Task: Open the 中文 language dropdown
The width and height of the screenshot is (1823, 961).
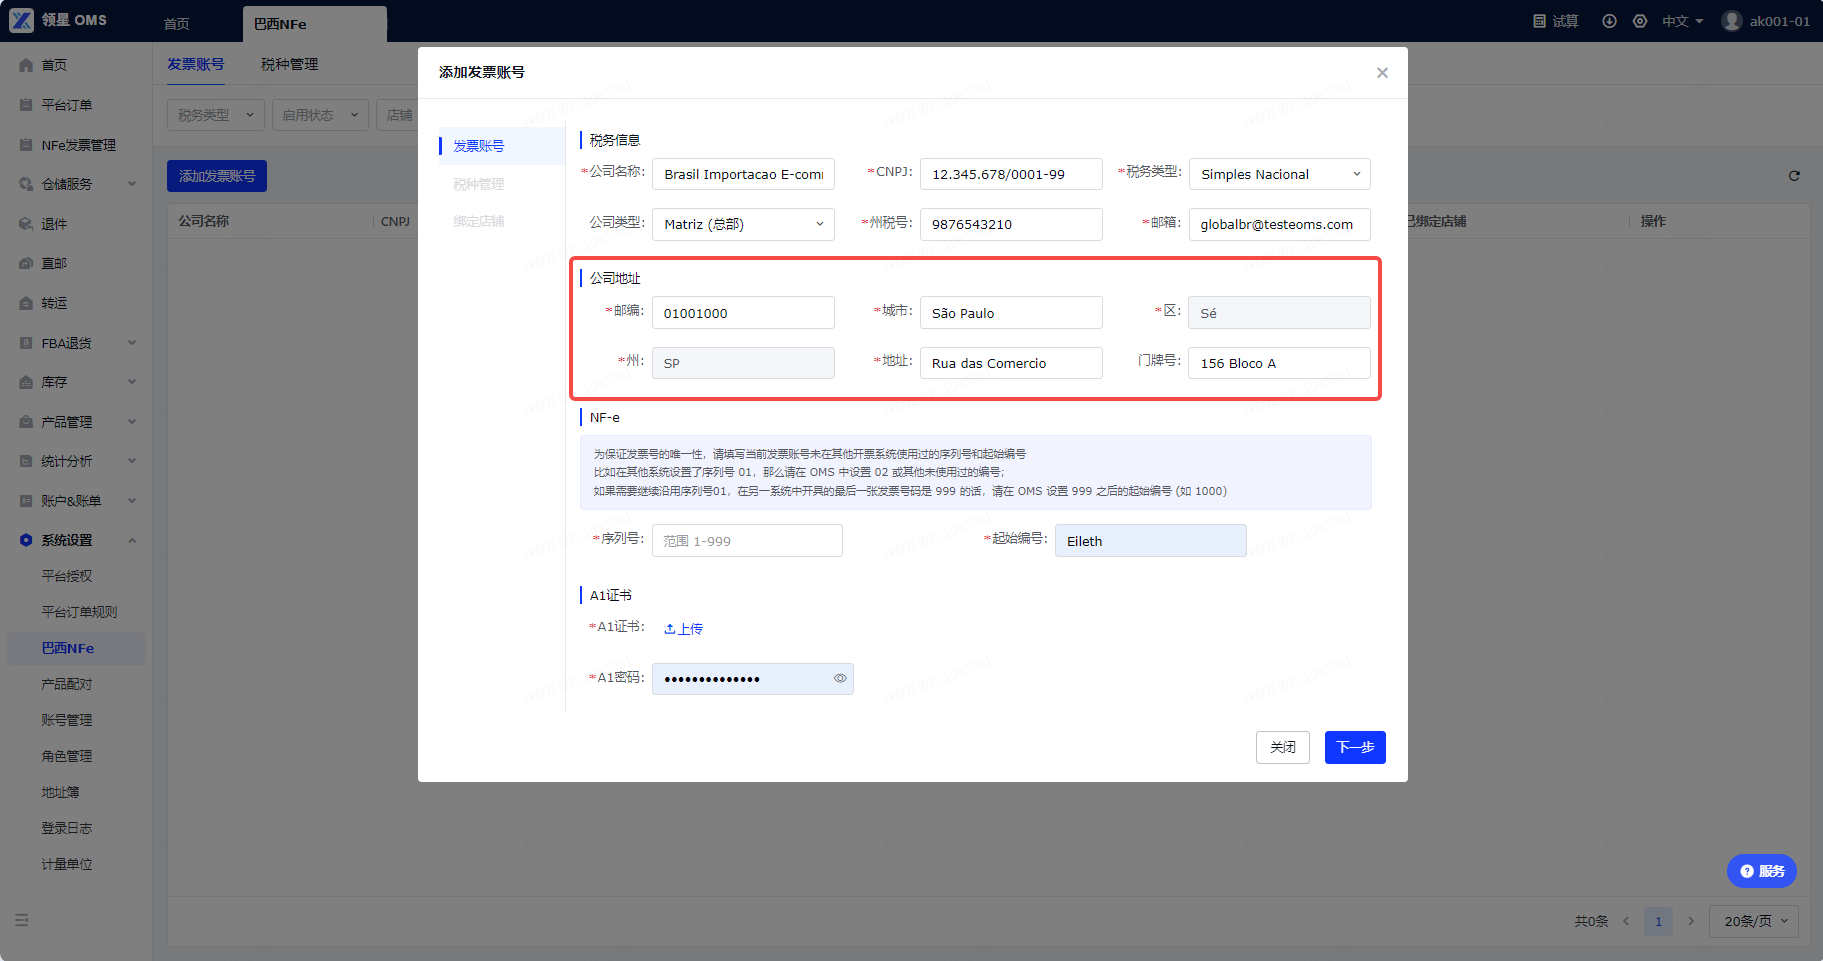Action: tap(1682, 21)
